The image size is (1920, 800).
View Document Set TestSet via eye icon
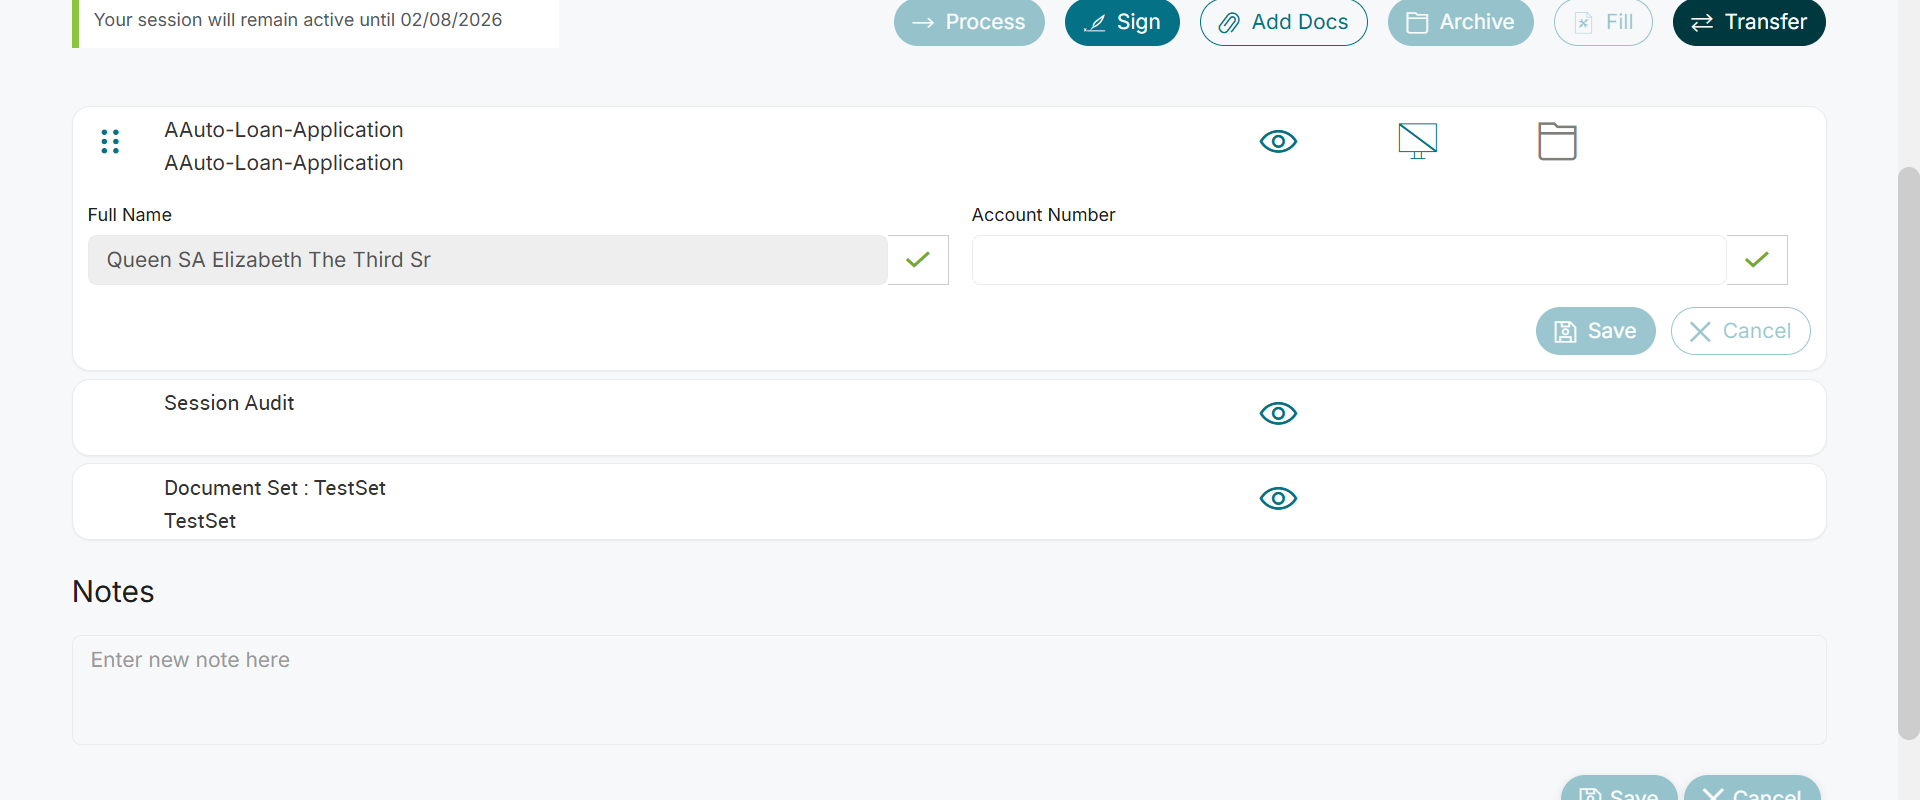pos(1278,498)
